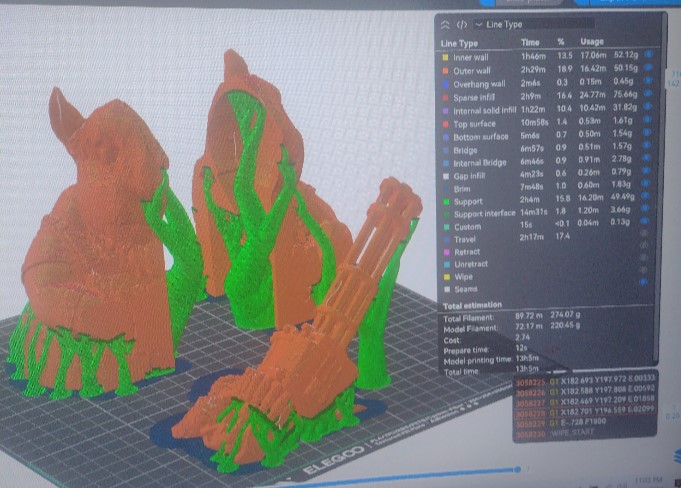681x488 pixels.
Task: Click the white Seams color swatch
Action: 447,289
